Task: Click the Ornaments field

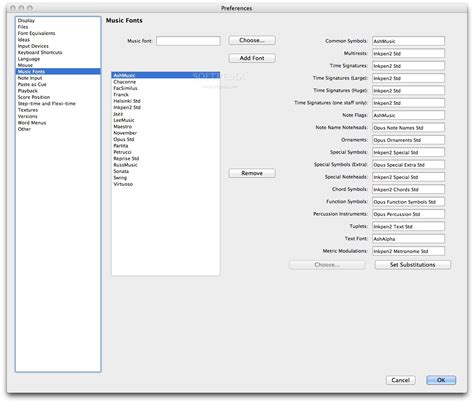Action: pyautogui.click(x=408, y=140)
